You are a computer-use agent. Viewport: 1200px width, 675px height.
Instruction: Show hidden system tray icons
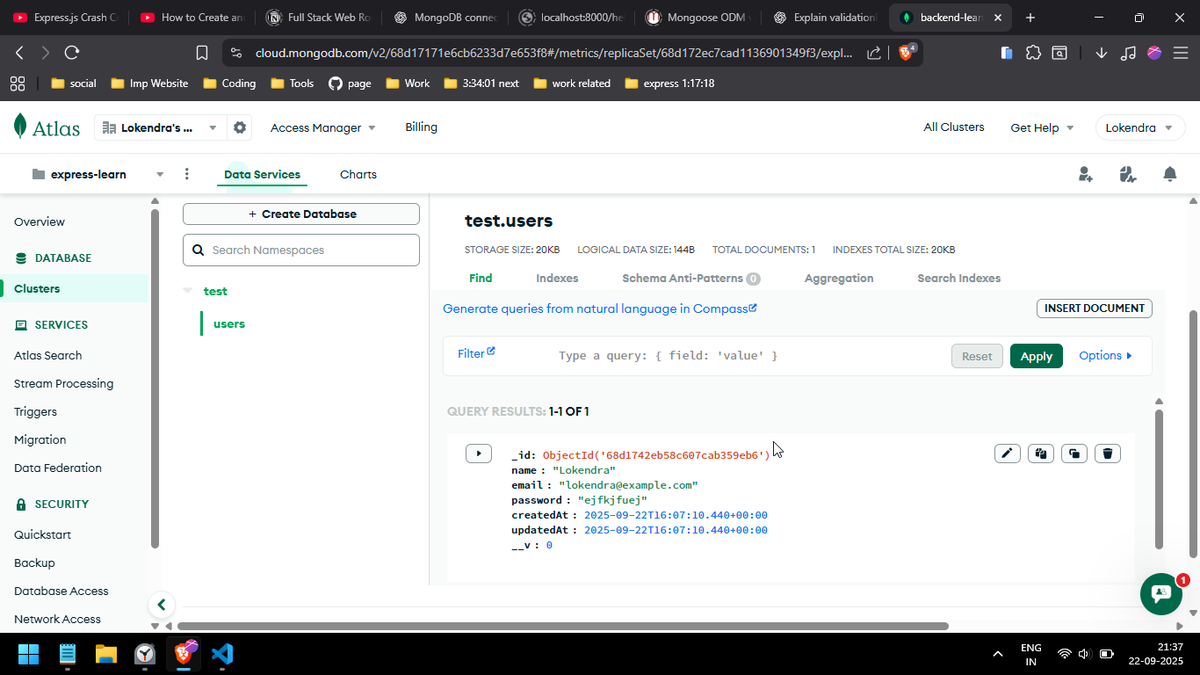point(997,654)
